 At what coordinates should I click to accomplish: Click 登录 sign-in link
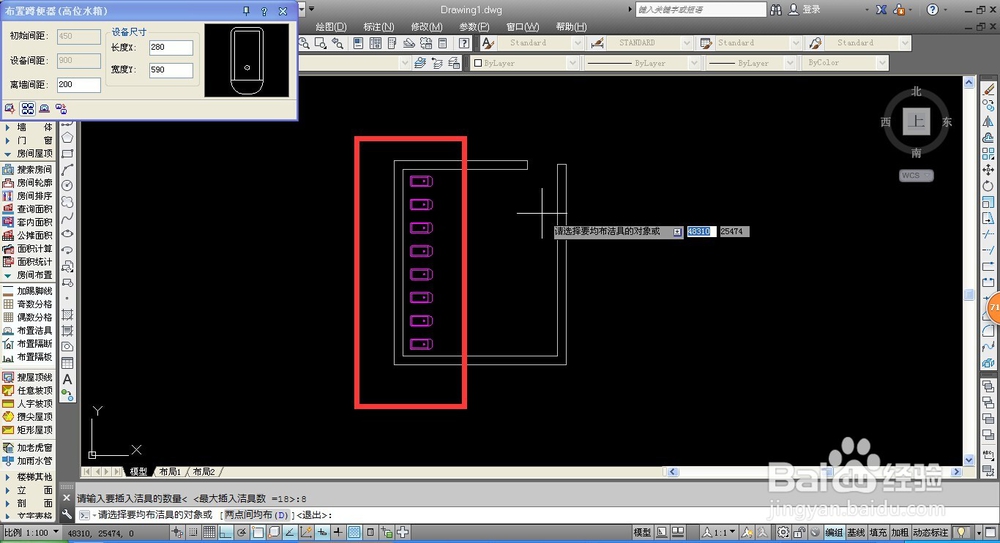pyautogui.click(x=811, y=10)
